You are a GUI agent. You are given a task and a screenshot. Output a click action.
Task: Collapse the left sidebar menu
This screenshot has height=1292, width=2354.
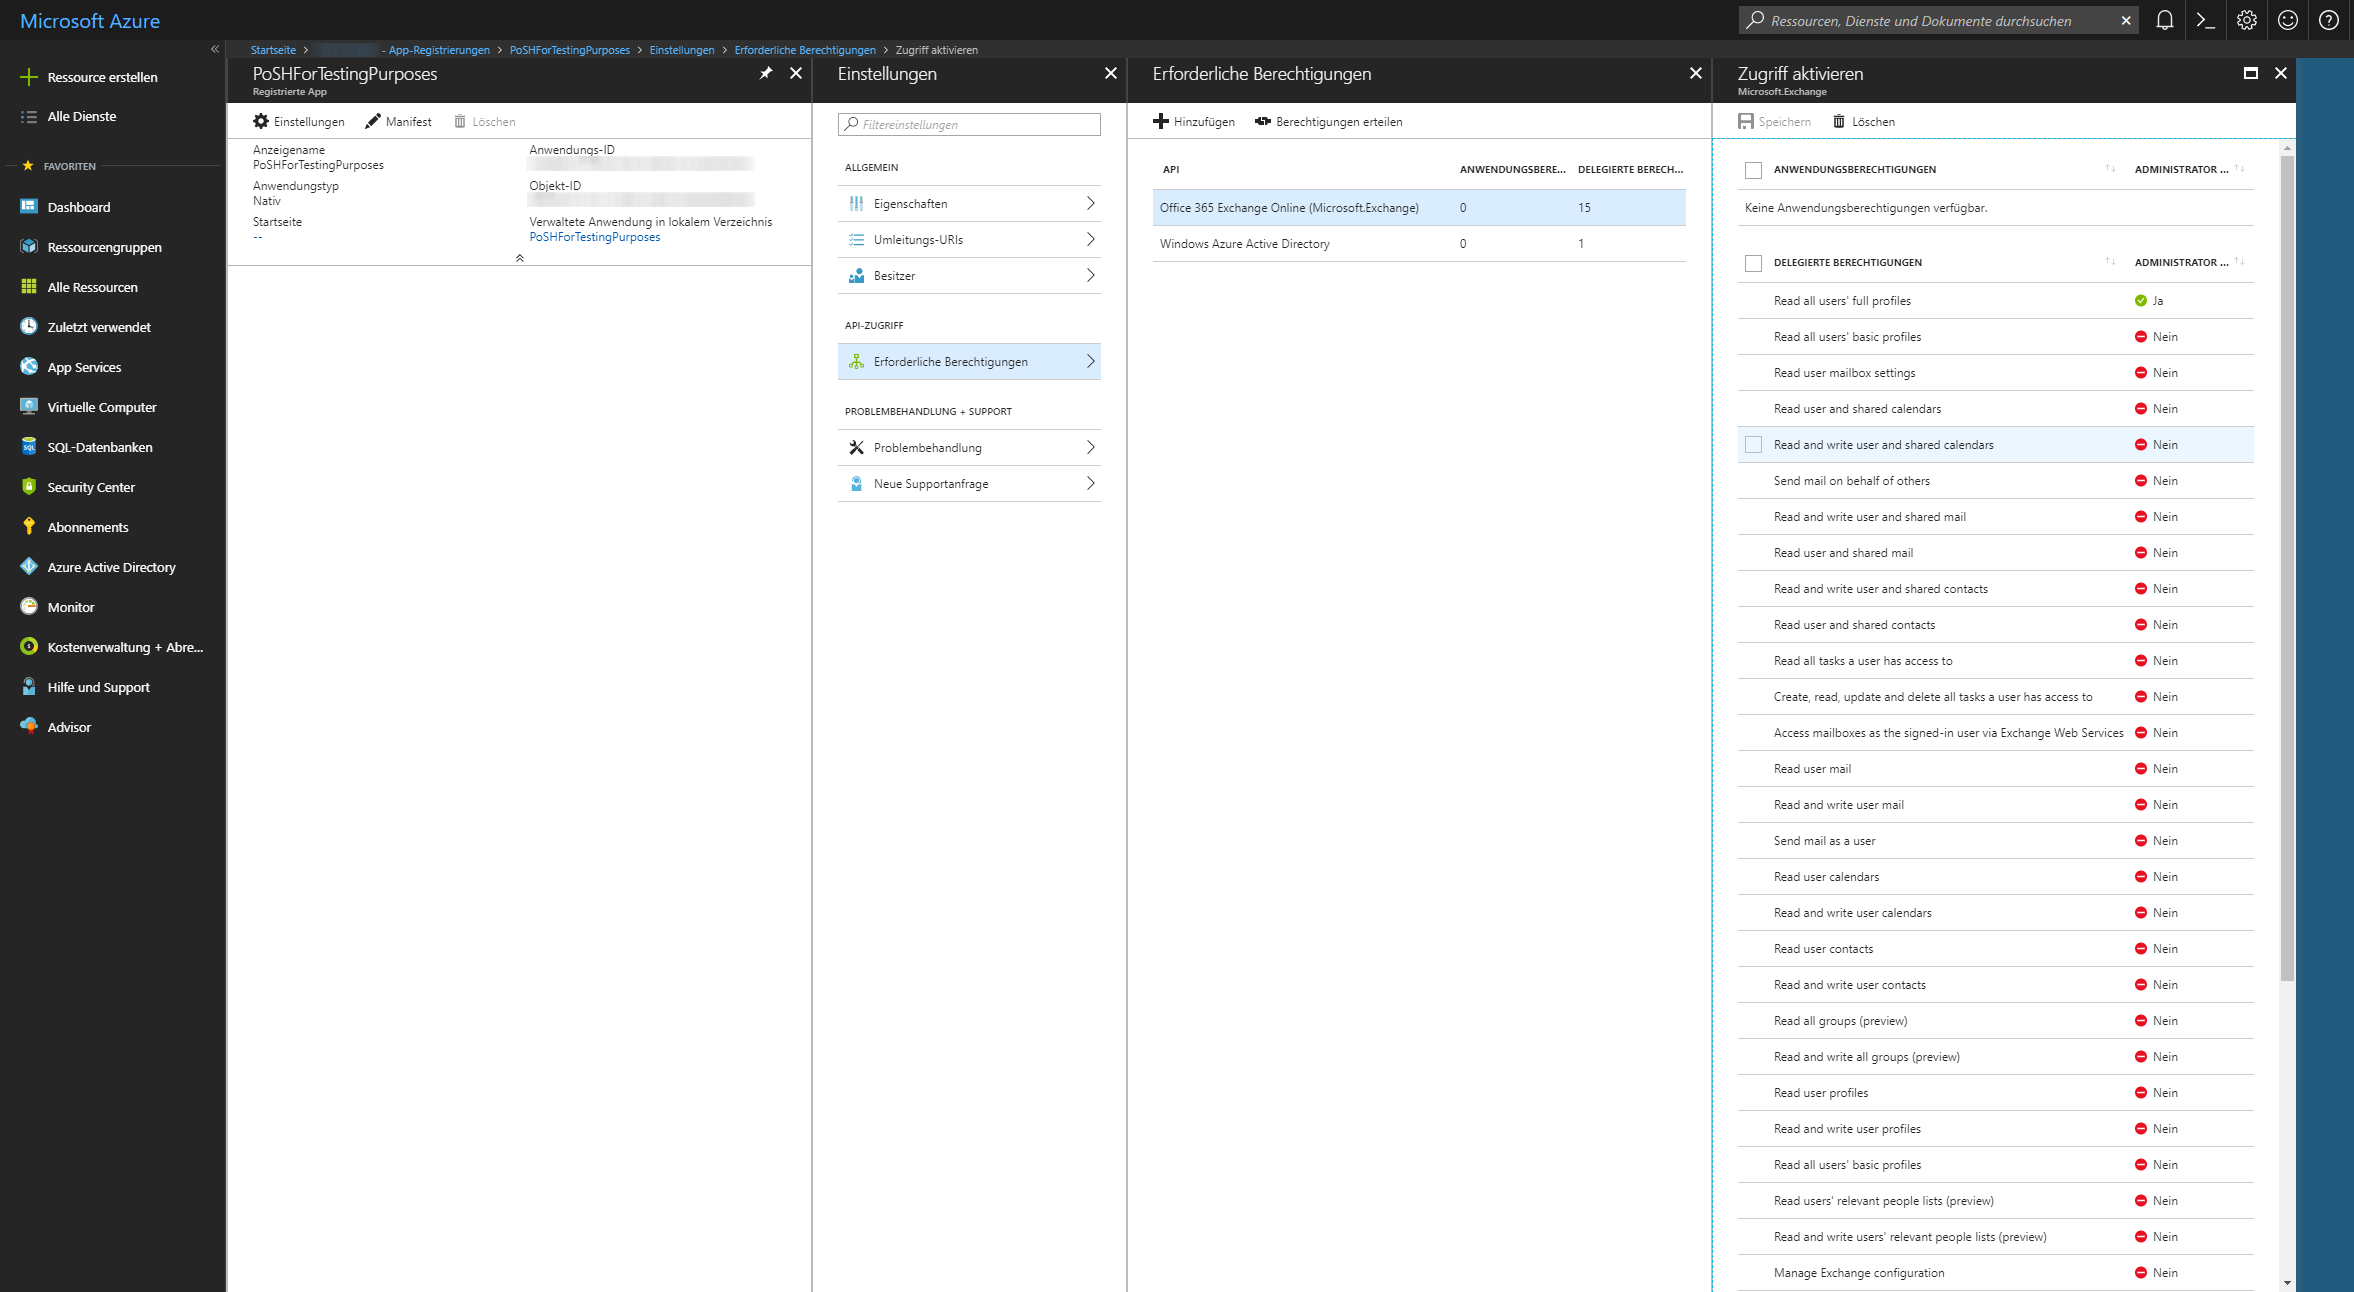(x=214, y=49)
